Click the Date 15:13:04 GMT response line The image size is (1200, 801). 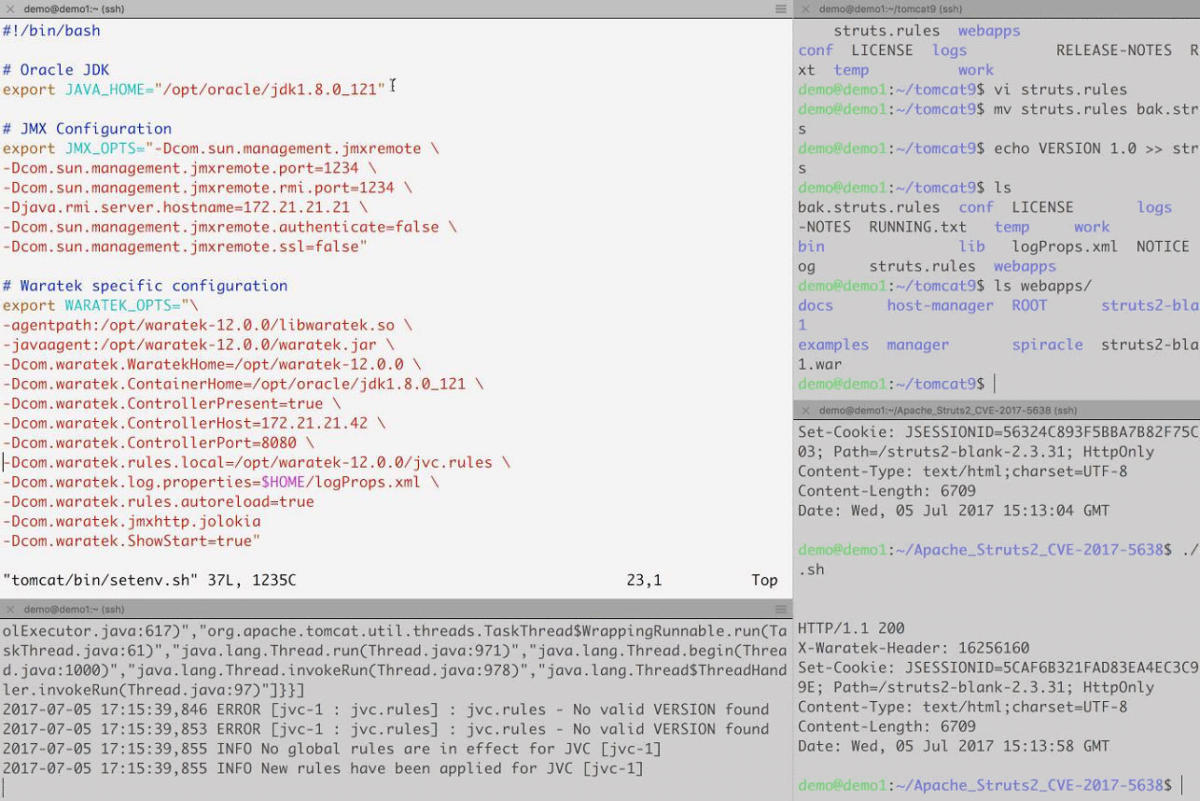tap(953, 511)
